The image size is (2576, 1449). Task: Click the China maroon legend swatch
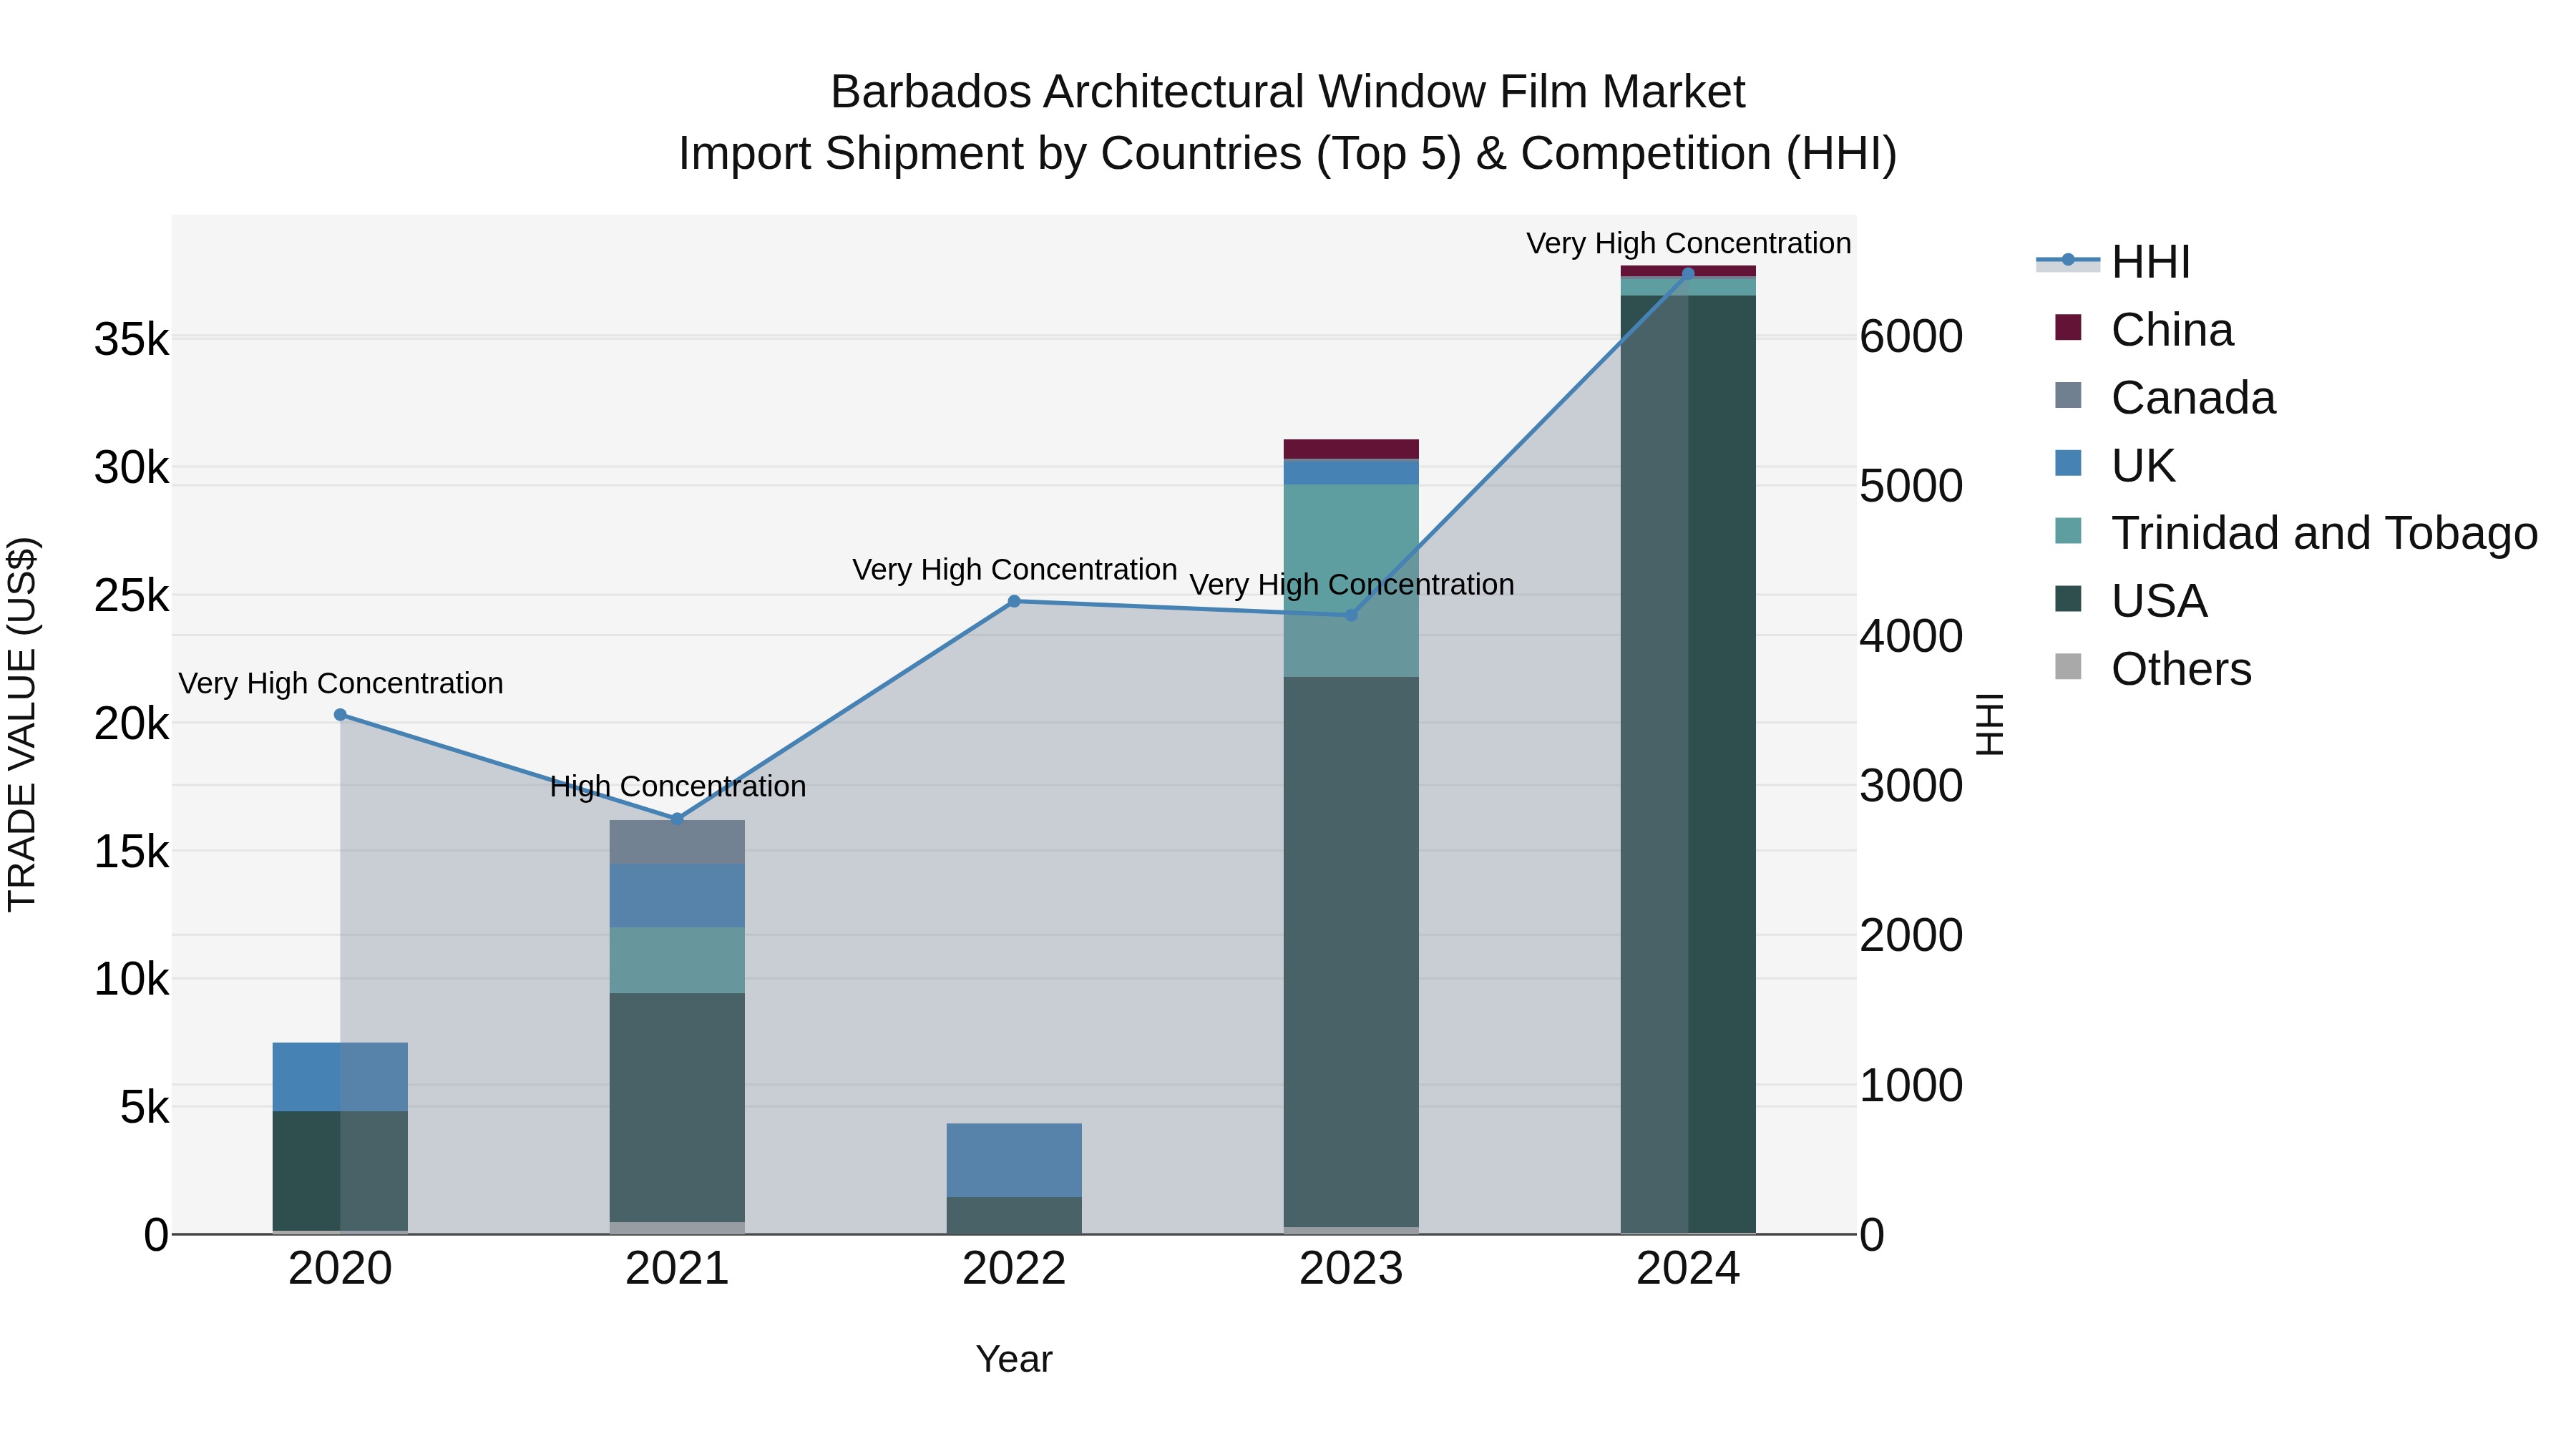point(2068,327)
